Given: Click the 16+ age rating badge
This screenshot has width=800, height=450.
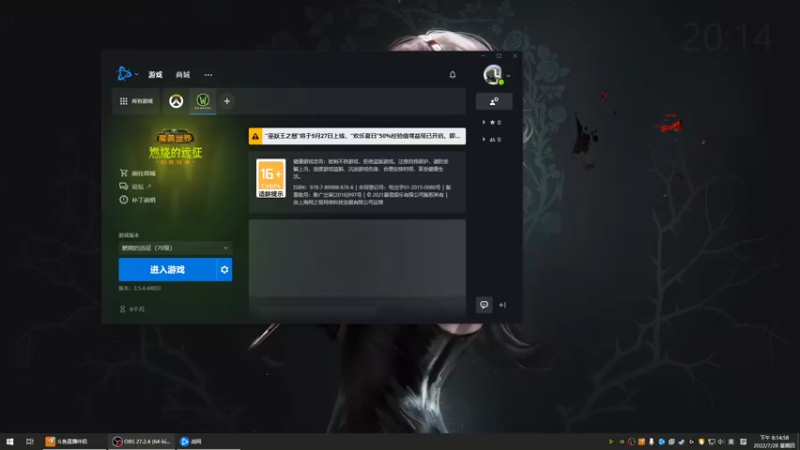Looking at the screenshot, I should click(x=271, y=178).
